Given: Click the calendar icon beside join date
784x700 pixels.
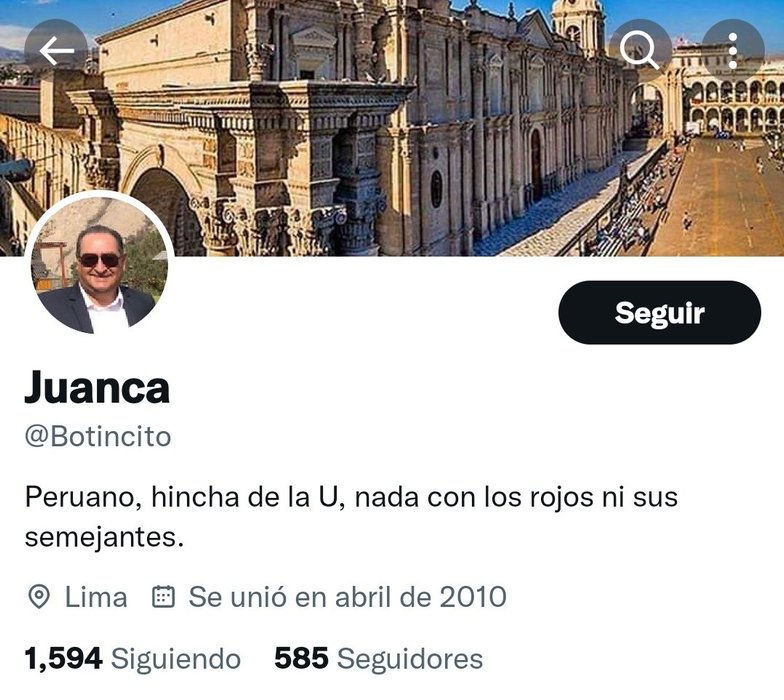Looking at the screenshot, I should [x=163, y=596].
